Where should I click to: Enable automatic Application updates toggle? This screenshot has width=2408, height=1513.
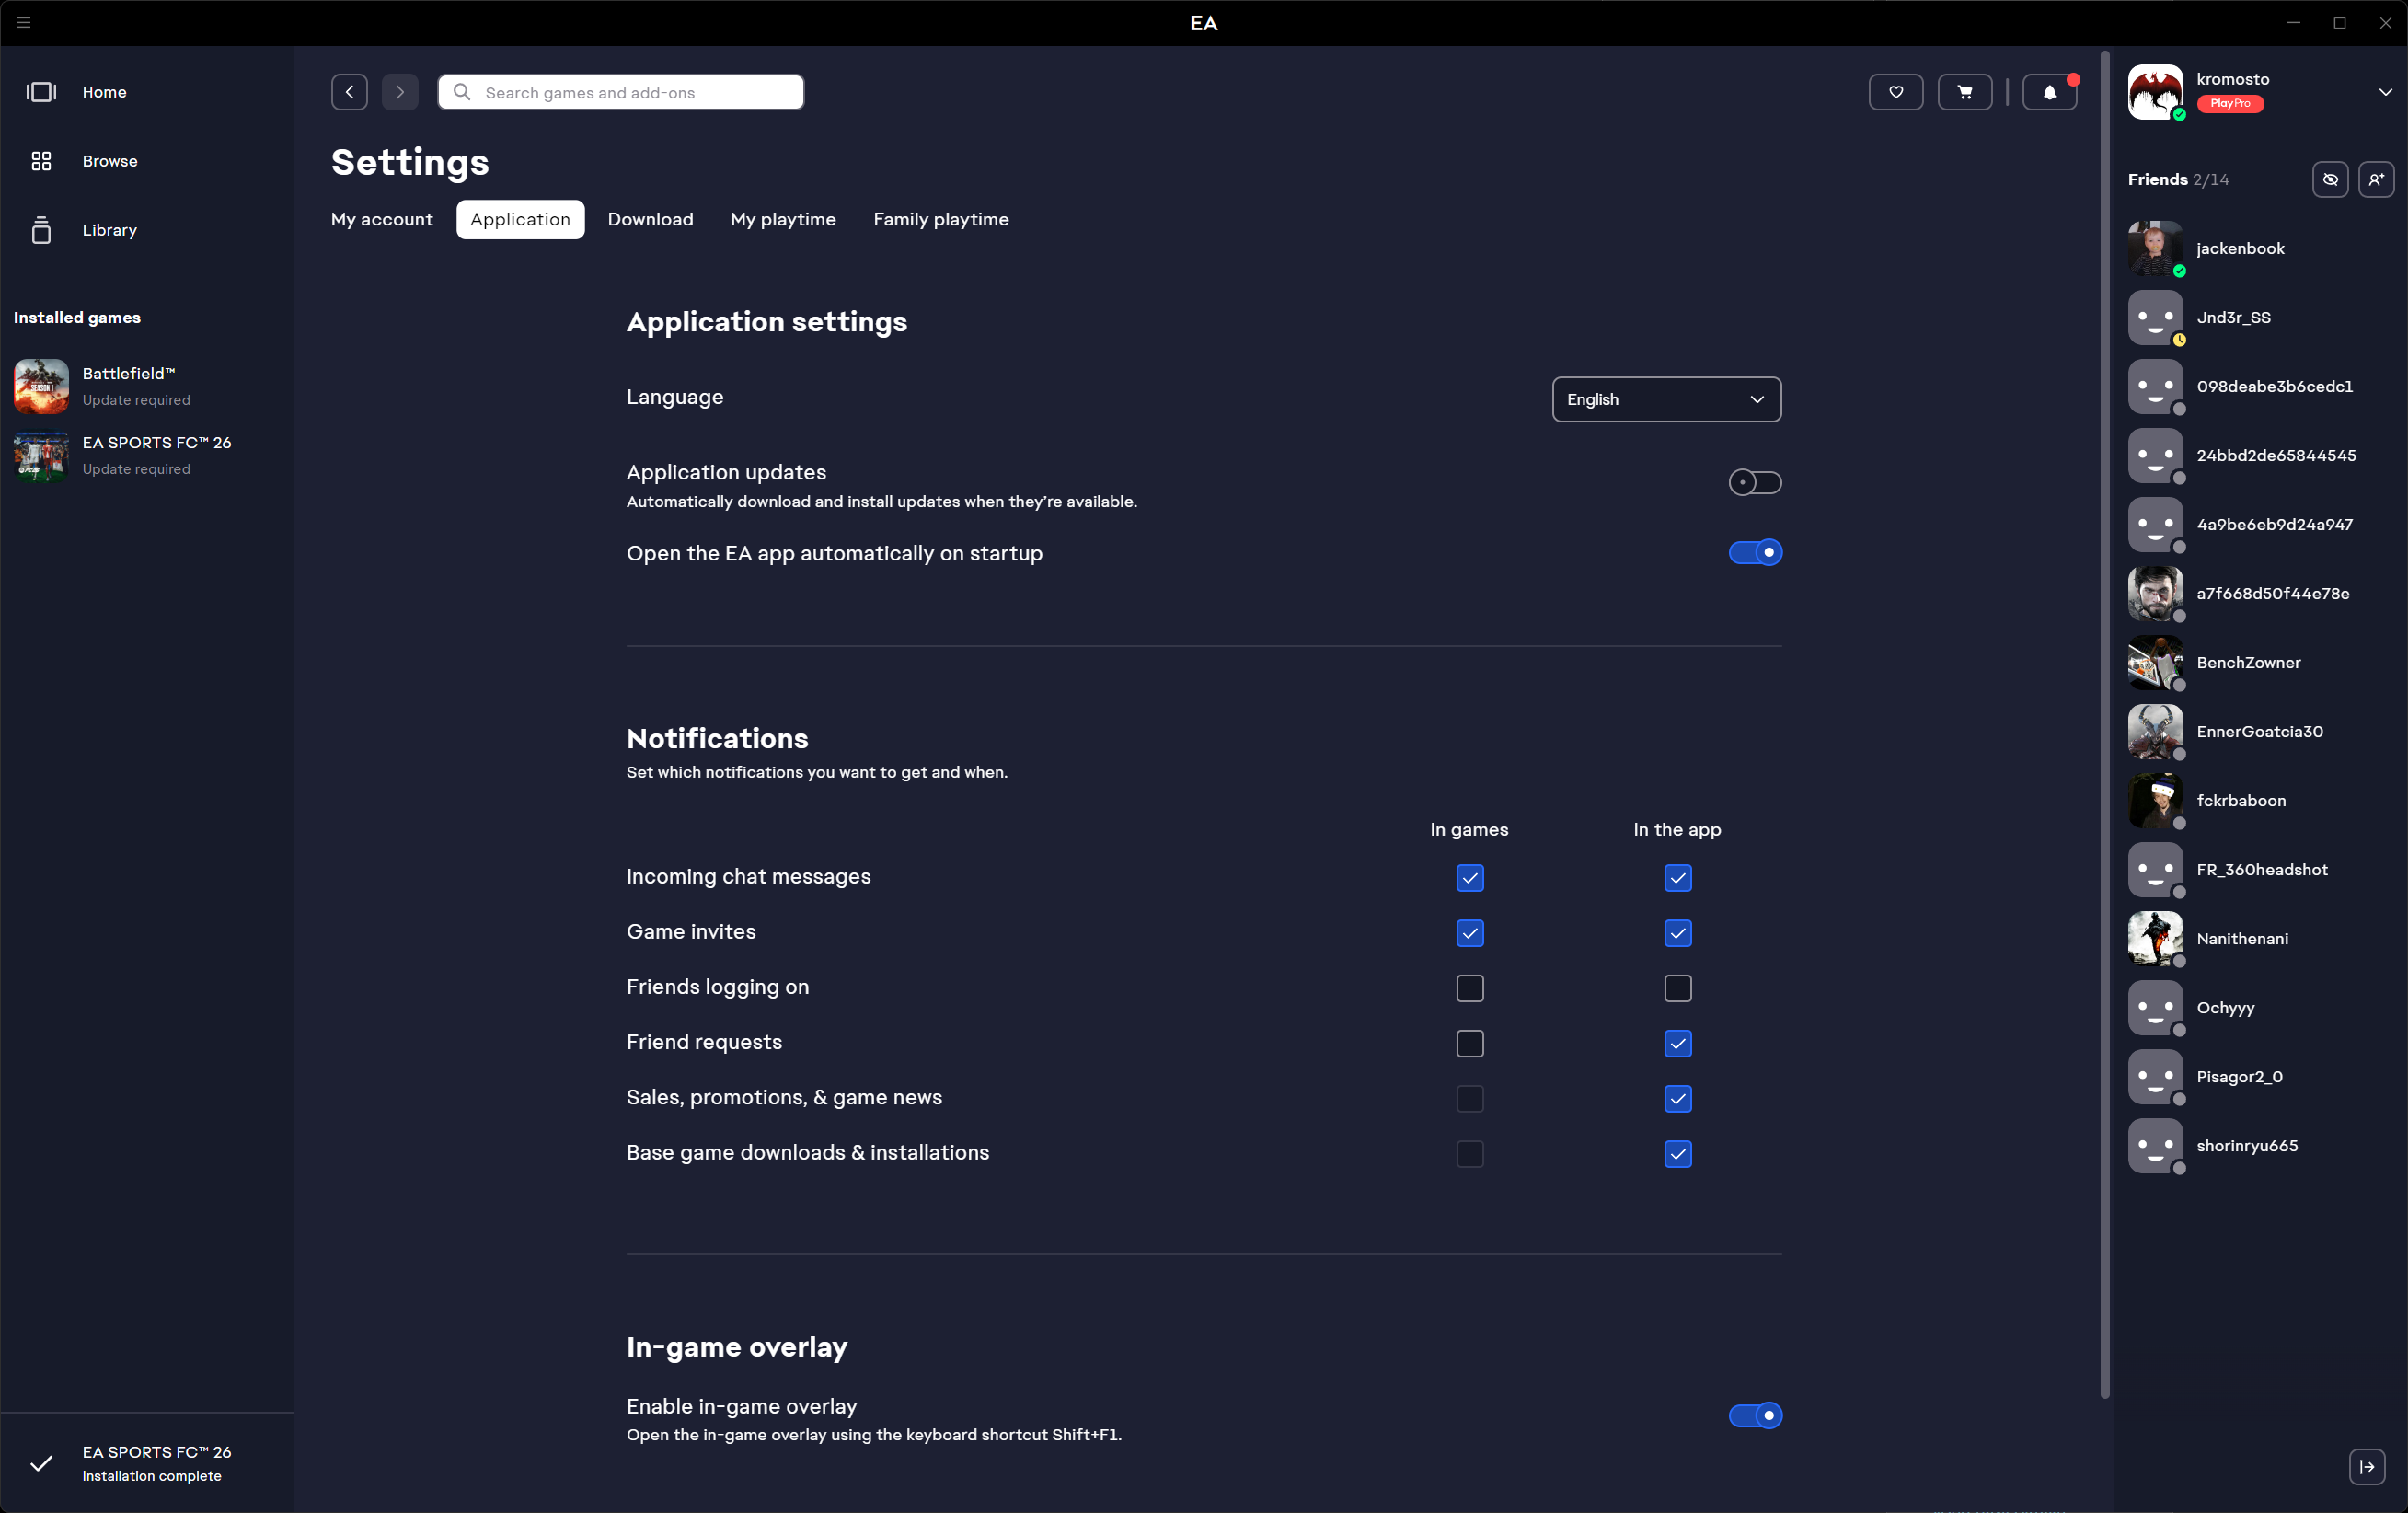1755,483
